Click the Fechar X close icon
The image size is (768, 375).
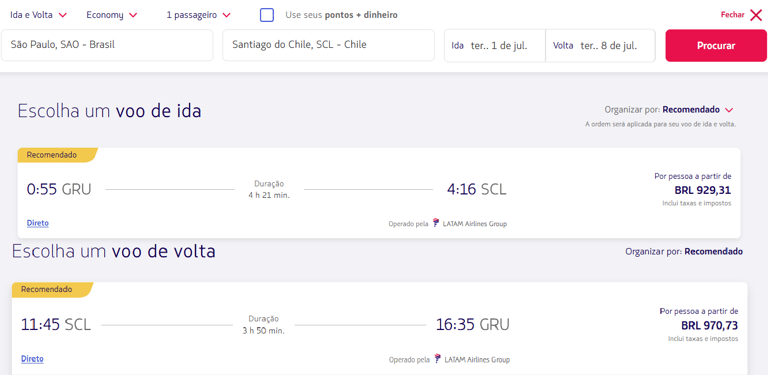tap(756, 15)
